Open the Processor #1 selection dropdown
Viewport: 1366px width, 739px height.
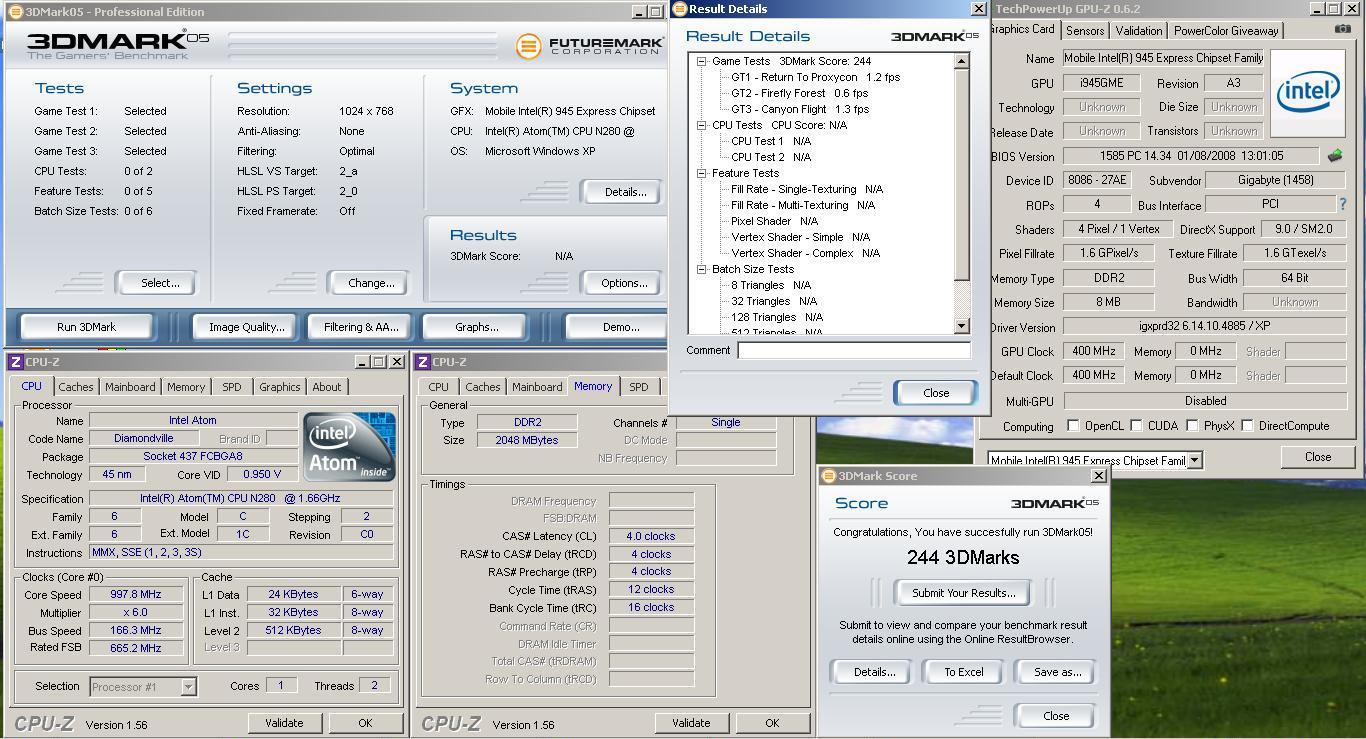click(x=188, y=687)
